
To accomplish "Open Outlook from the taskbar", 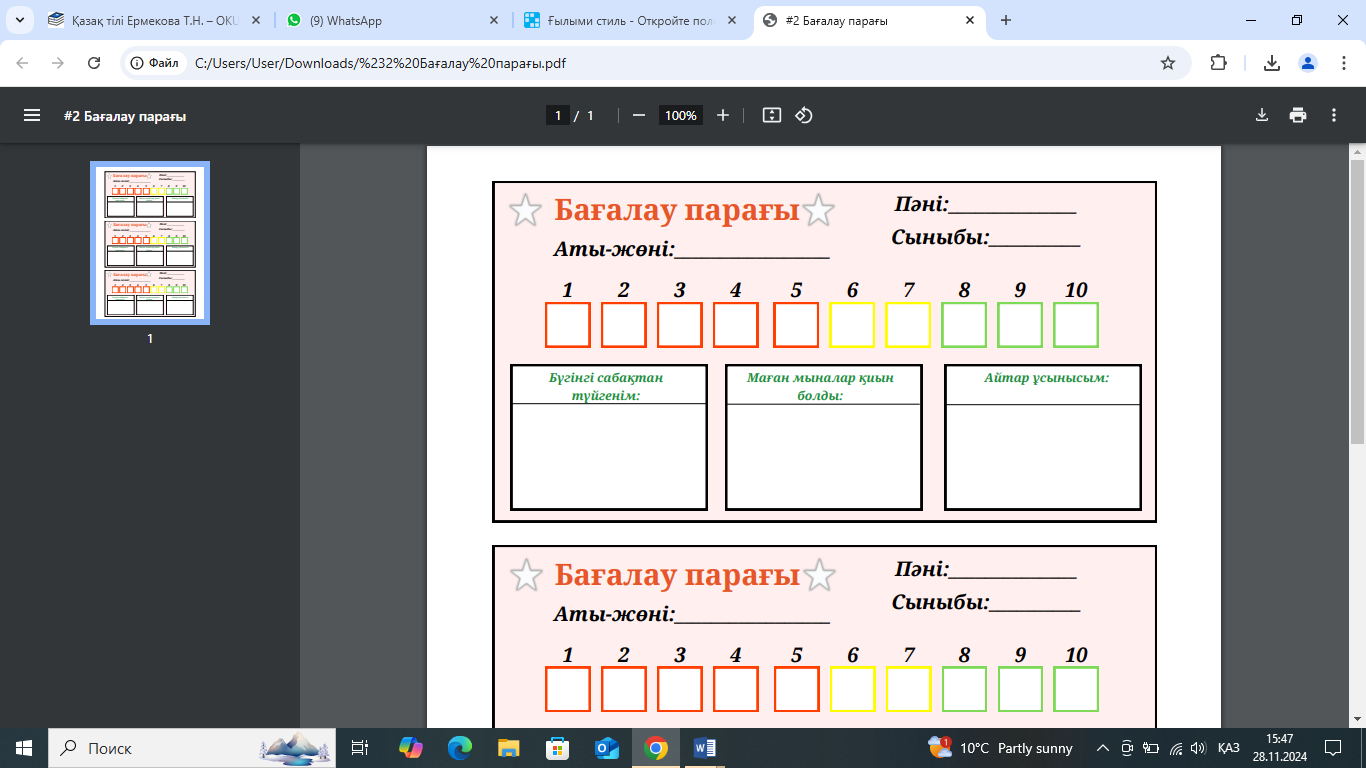I will [x=607, y=748].
